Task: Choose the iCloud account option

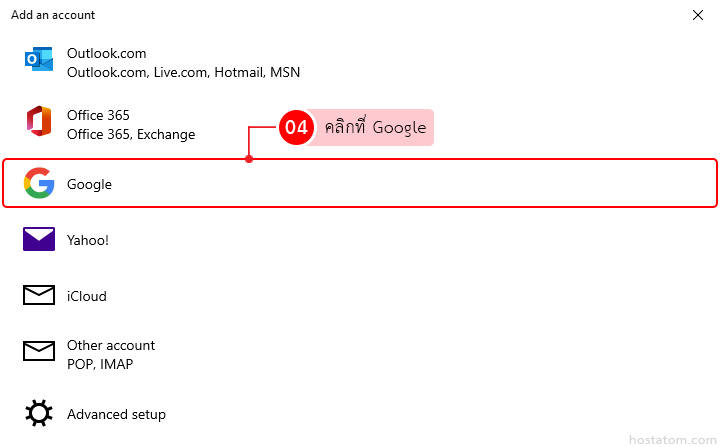Action: tap(86, 297)
